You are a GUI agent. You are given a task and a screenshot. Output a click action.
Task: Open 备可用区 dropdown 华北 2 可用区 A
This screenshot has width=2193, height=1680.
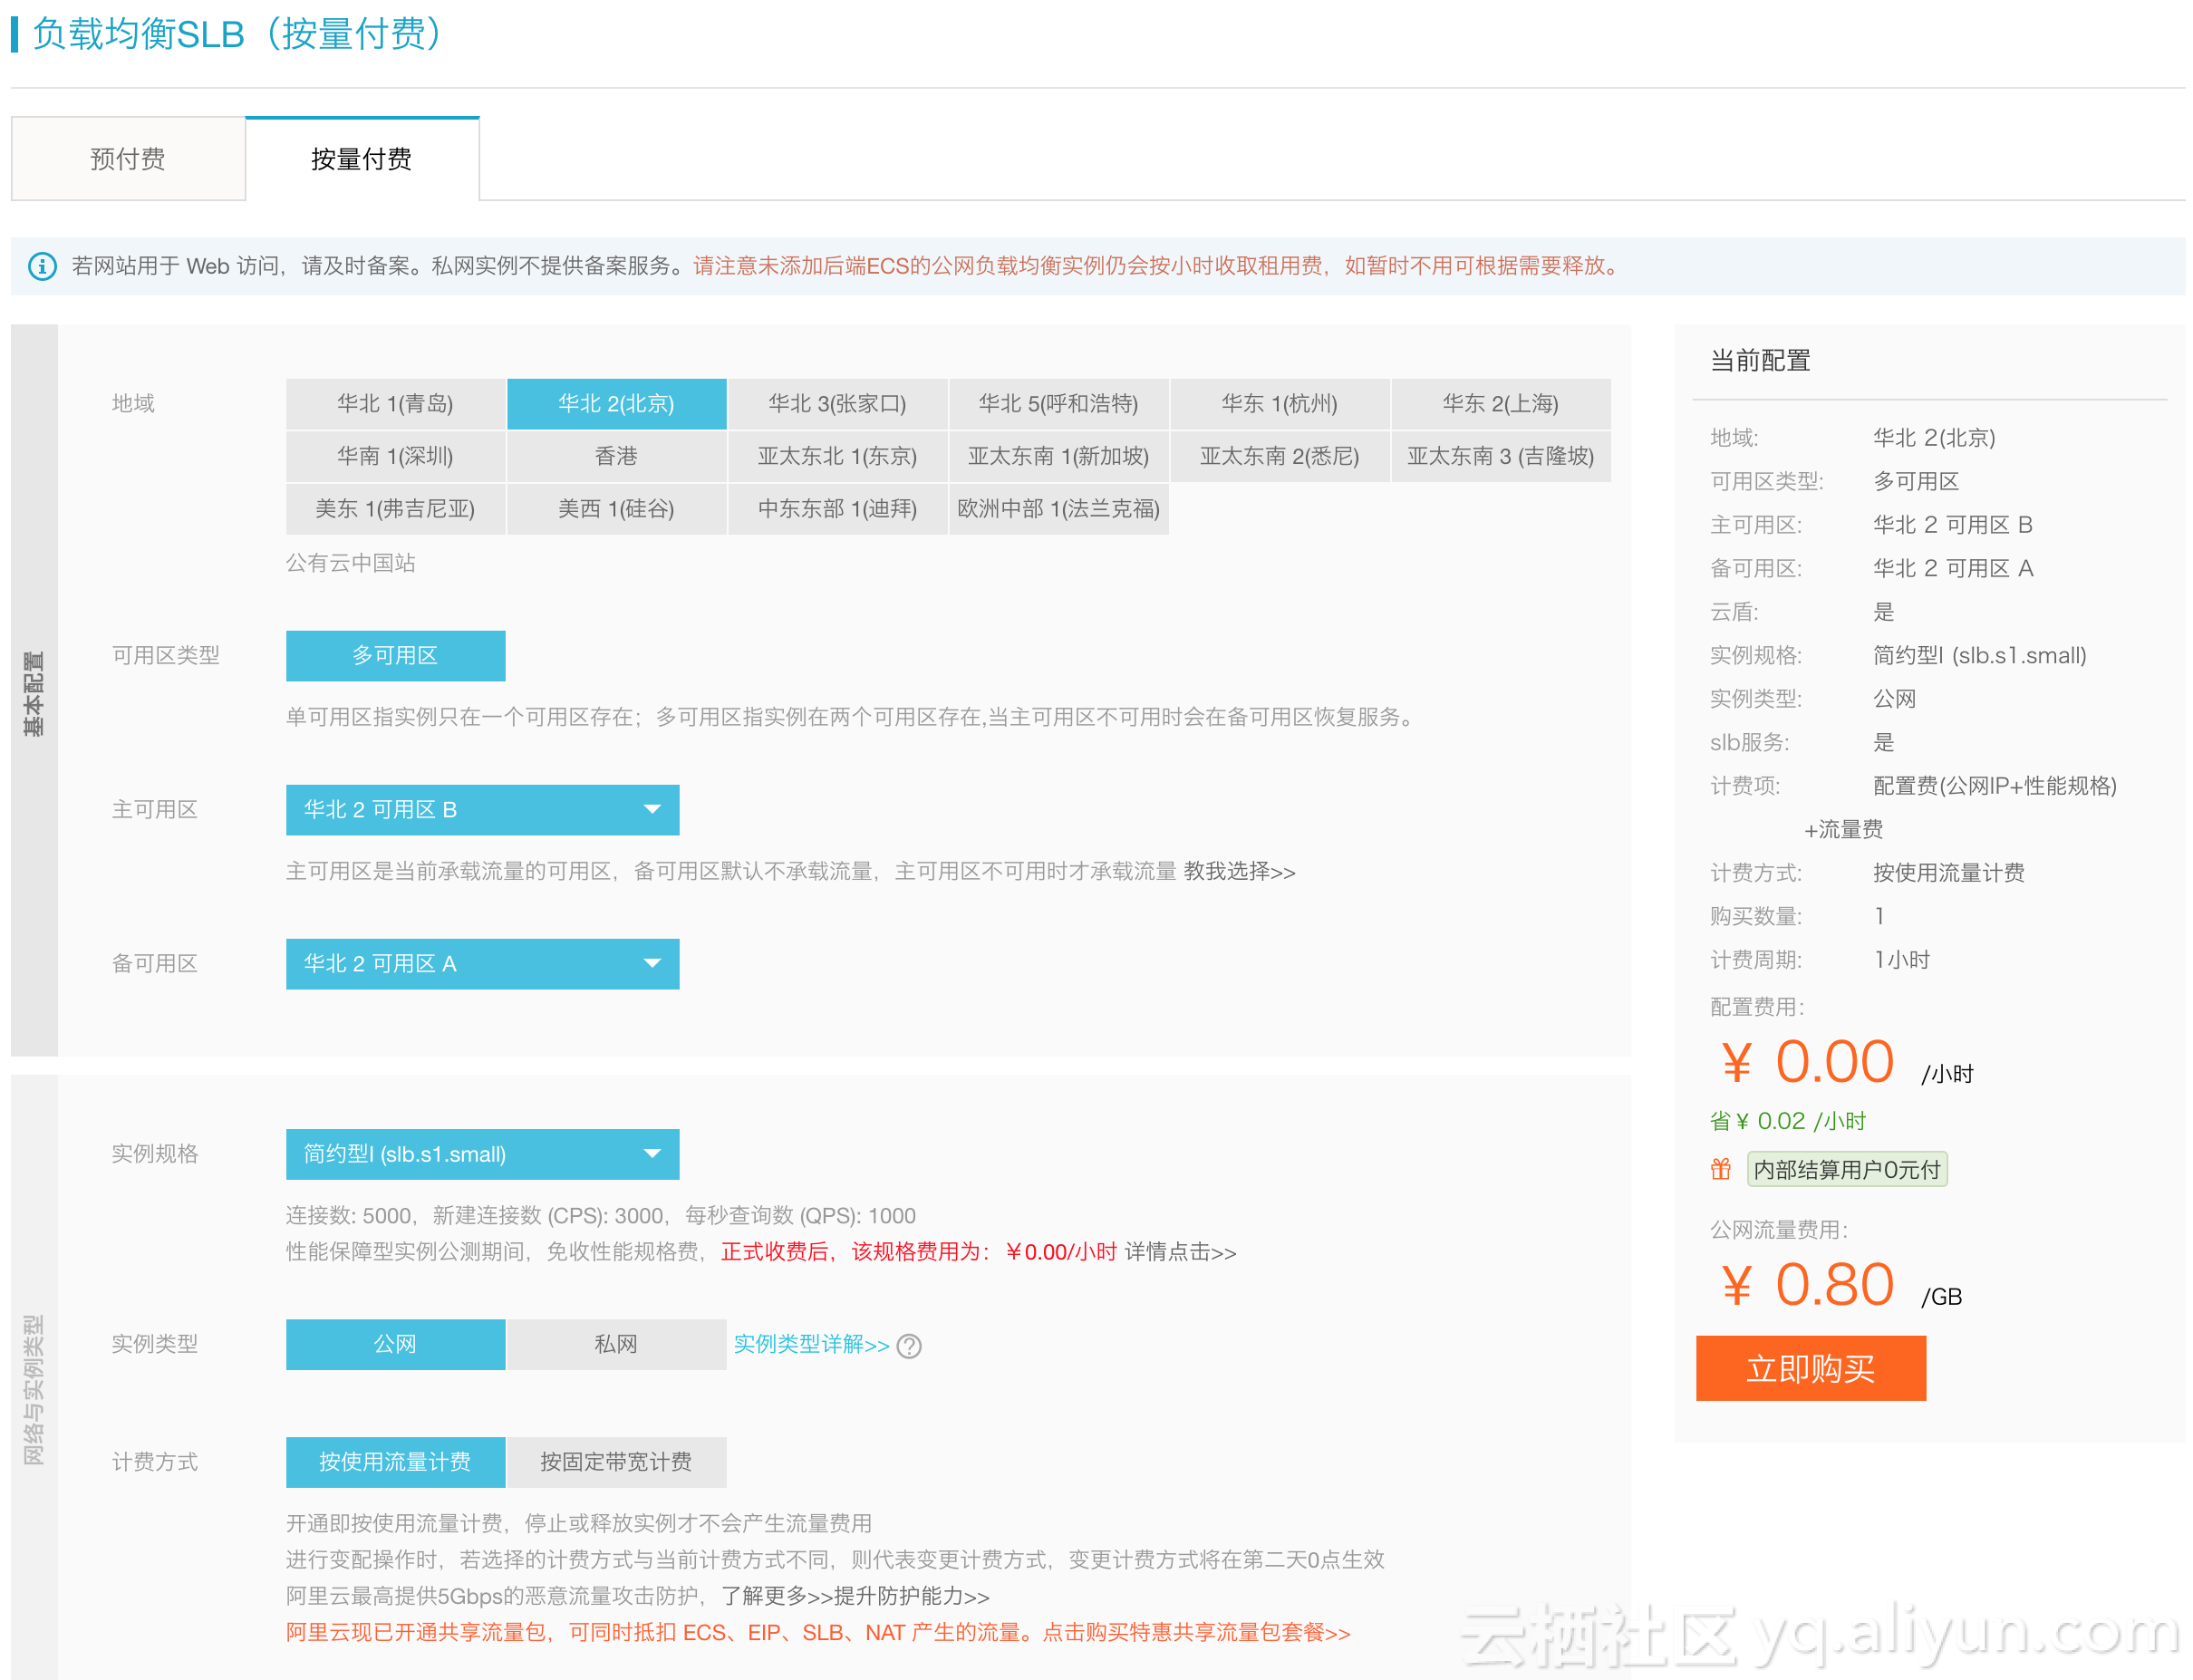pos(481,963)
